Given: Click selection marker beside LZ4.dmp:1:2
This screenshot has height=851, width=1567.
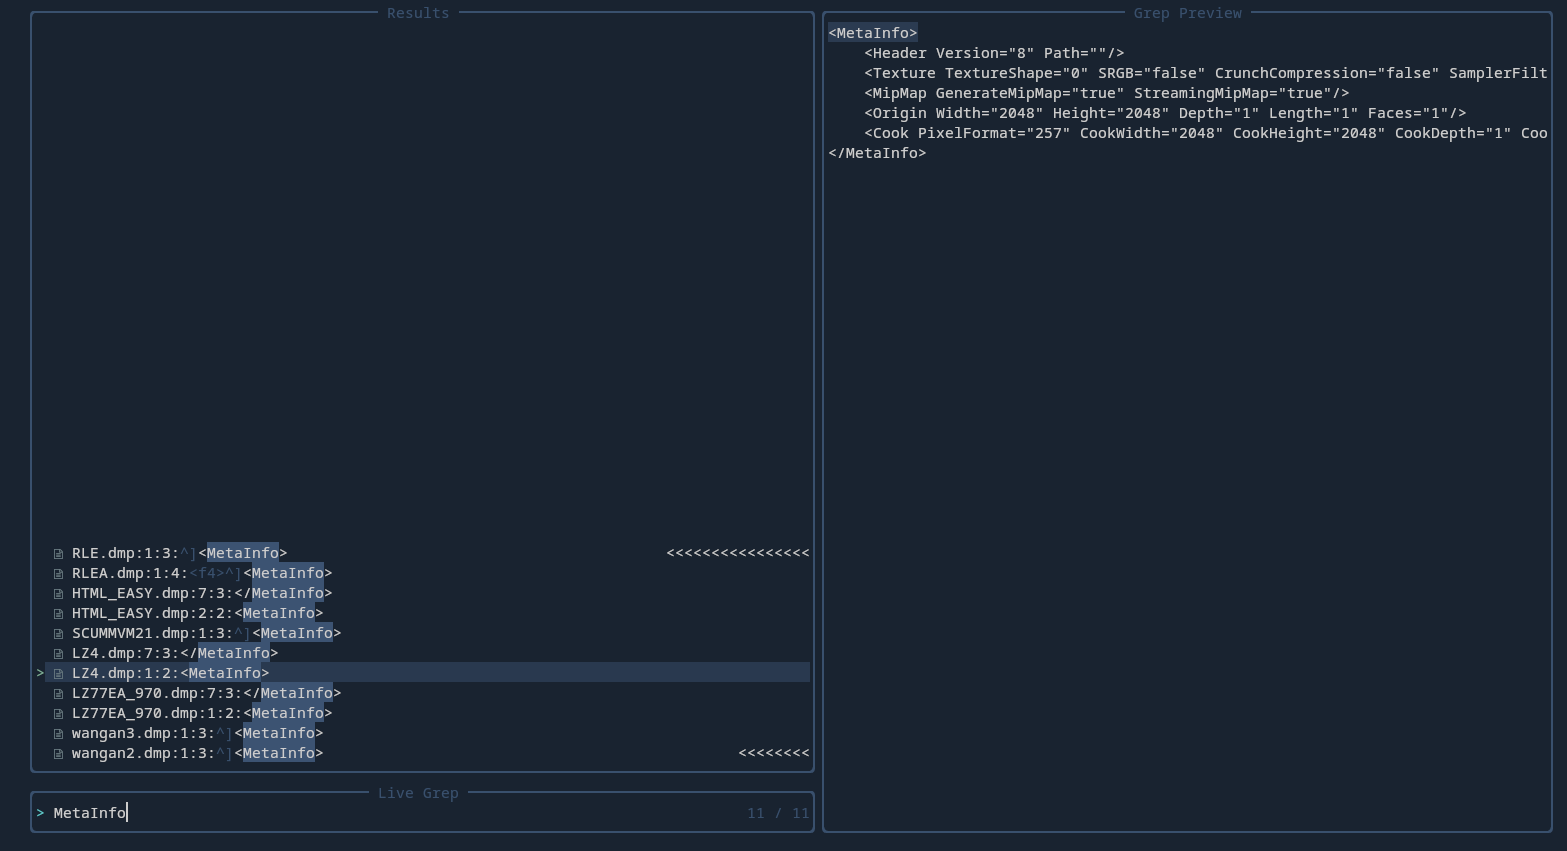Looking at the screenshot, I should pos(40,673).
